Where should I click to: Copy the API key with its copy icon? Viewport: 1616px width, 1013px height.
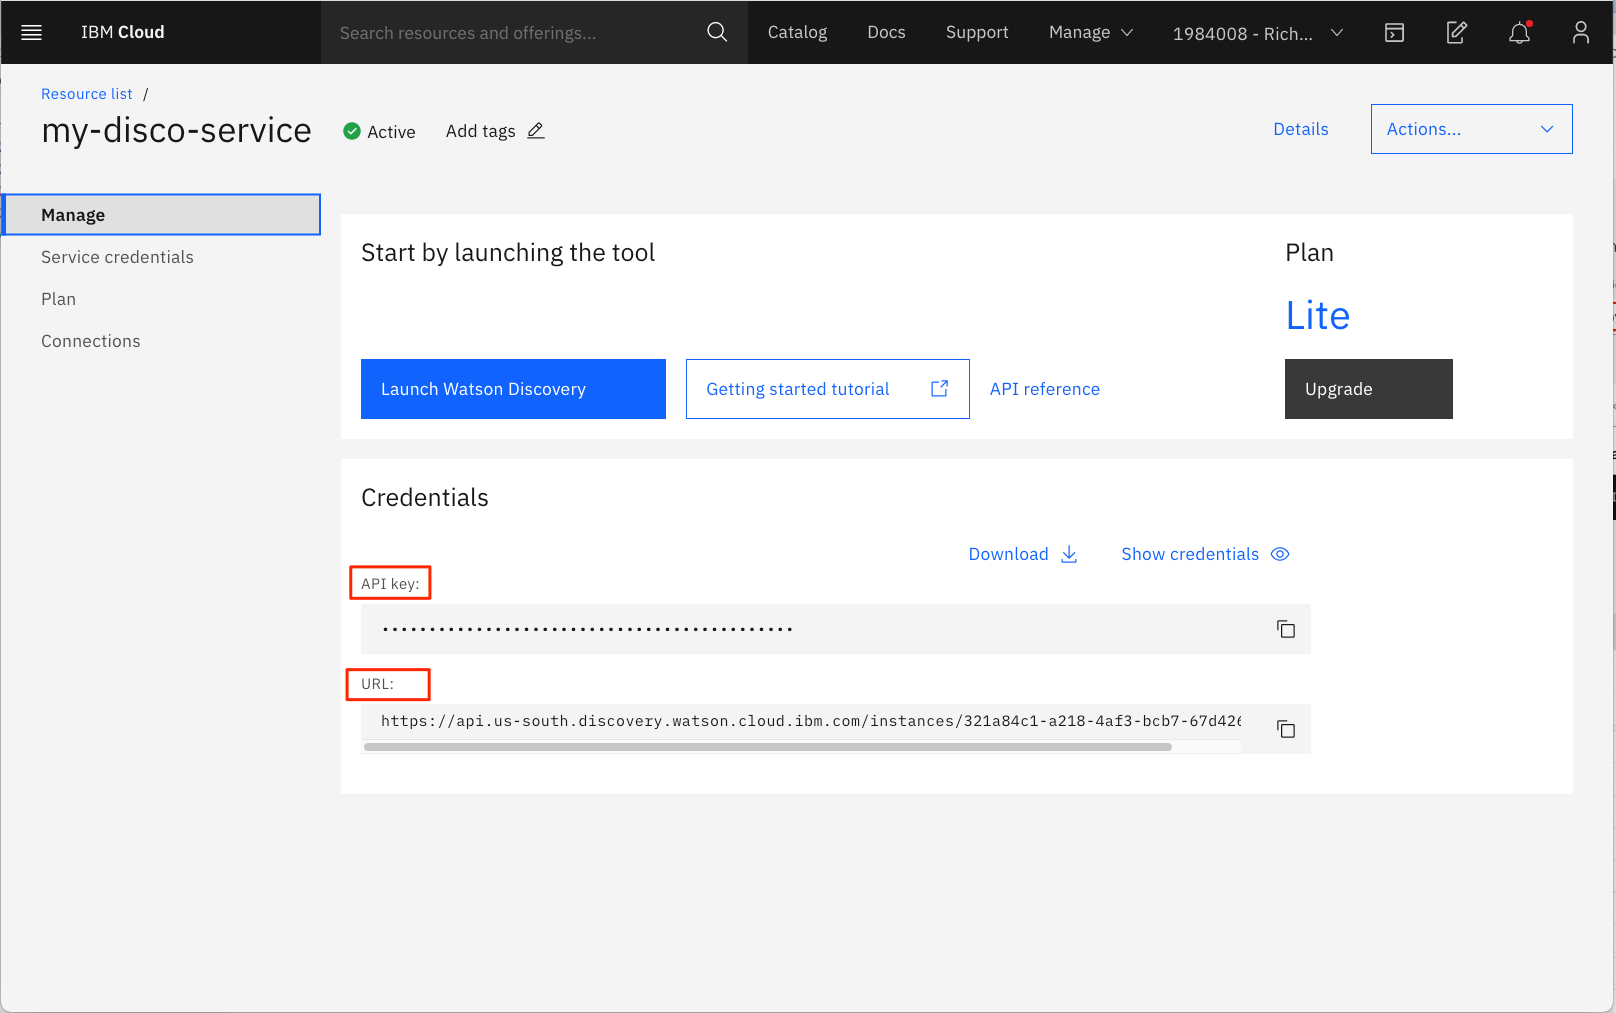click(x=1286, y=629)
